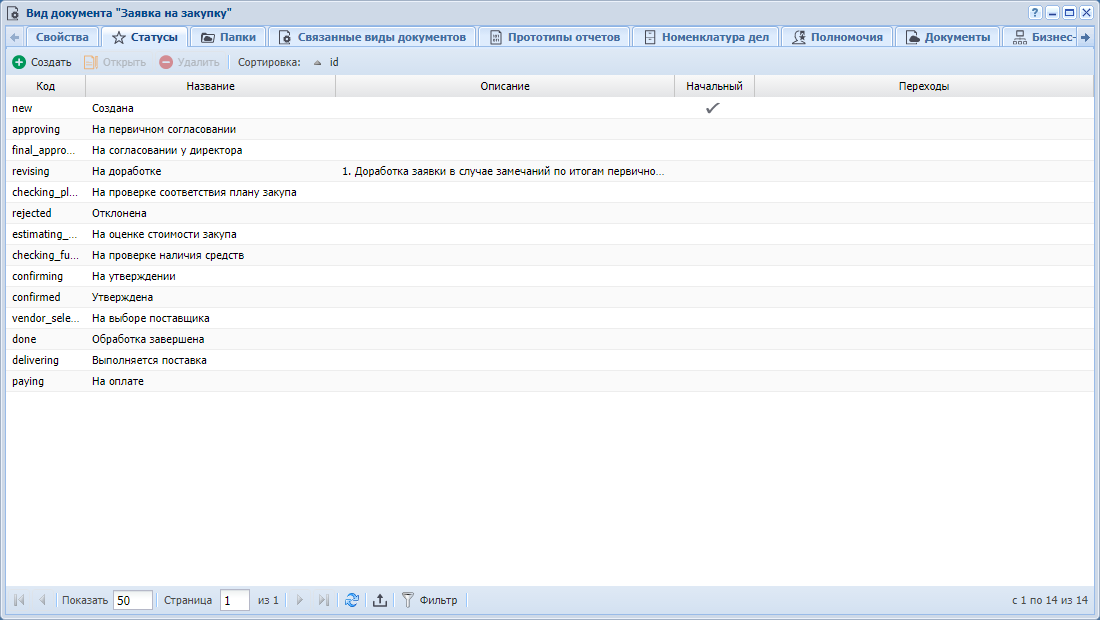Viewport: 1100px width, 620px height.
Task: Click the Показать page size field
Action: 132,600
